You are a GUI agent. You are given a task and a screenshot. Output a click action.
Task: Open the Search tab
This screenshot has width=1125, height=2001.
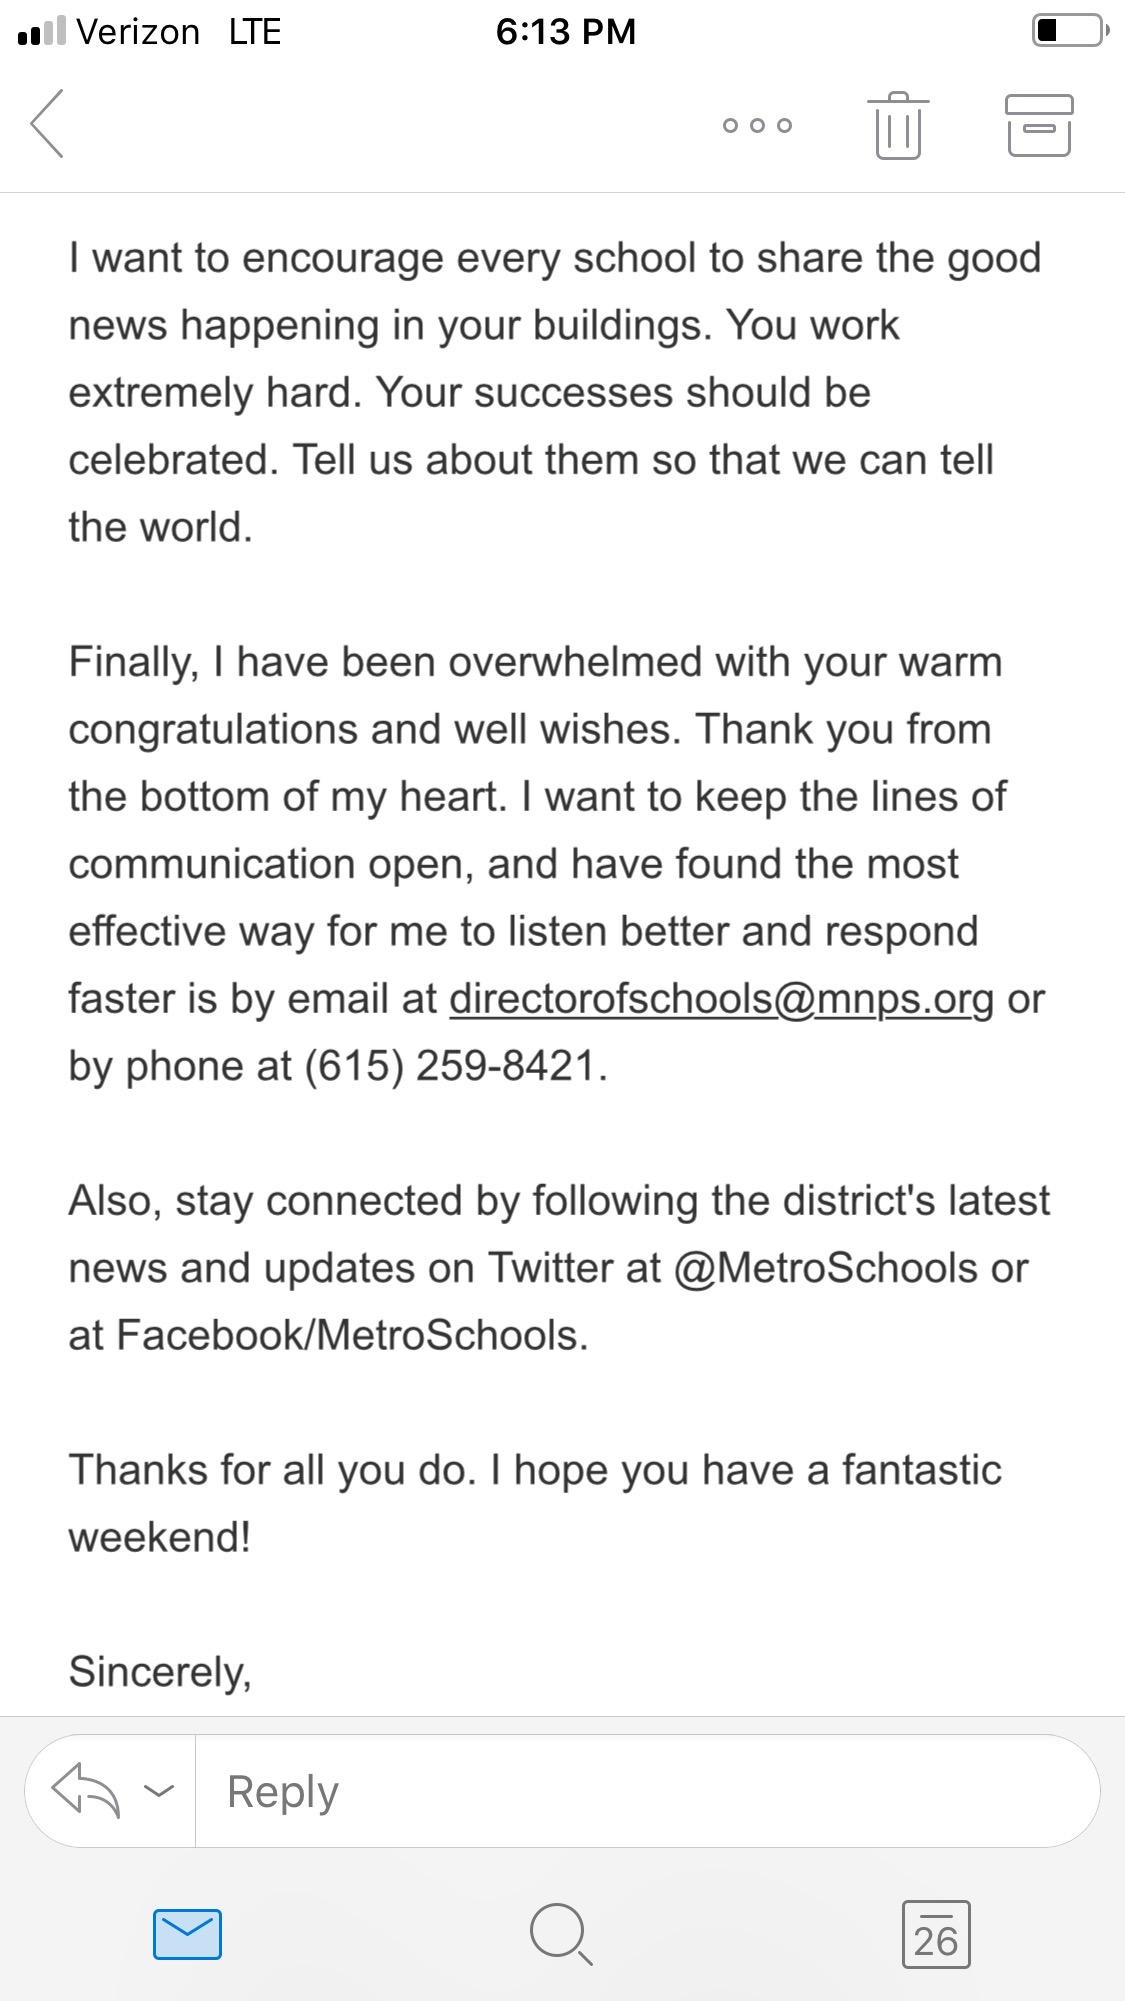[561, 1934]
